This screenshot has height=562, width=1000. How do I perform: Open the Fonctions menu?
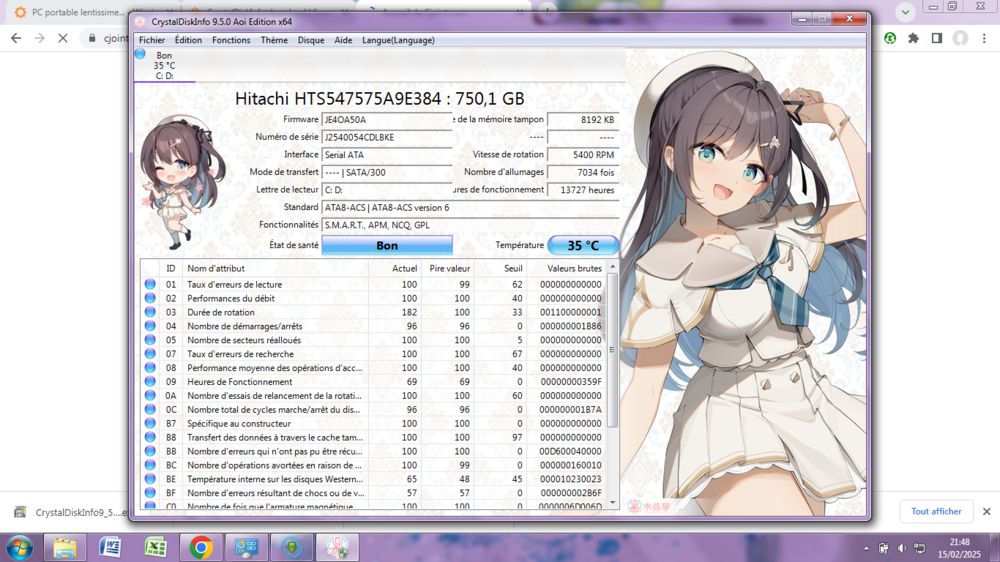231,40
